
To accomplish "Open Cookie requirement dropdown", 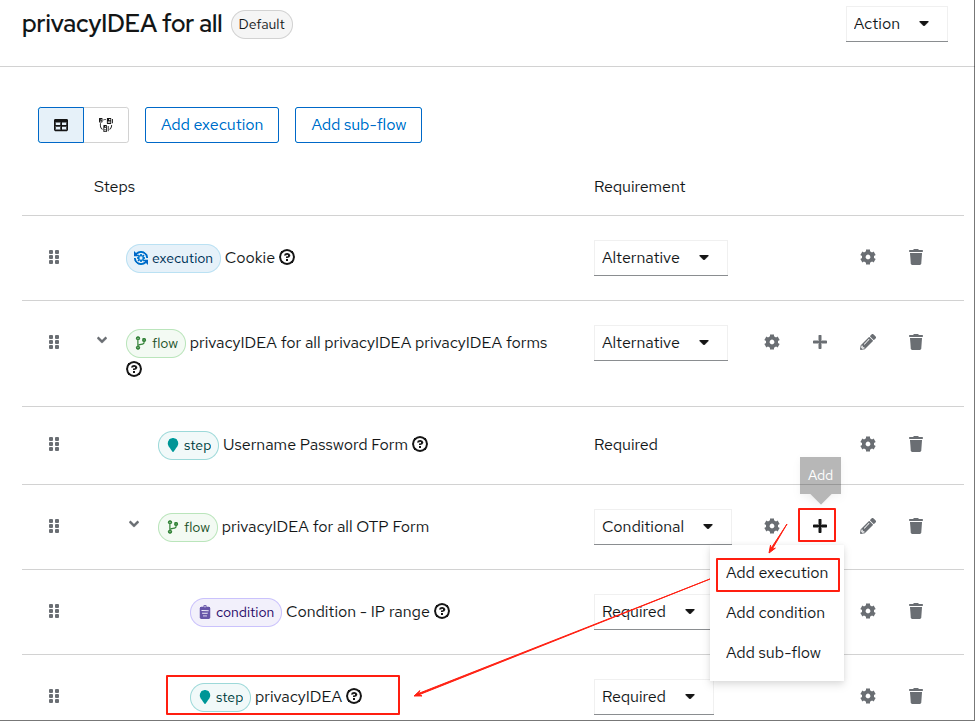I will (660, 258).
